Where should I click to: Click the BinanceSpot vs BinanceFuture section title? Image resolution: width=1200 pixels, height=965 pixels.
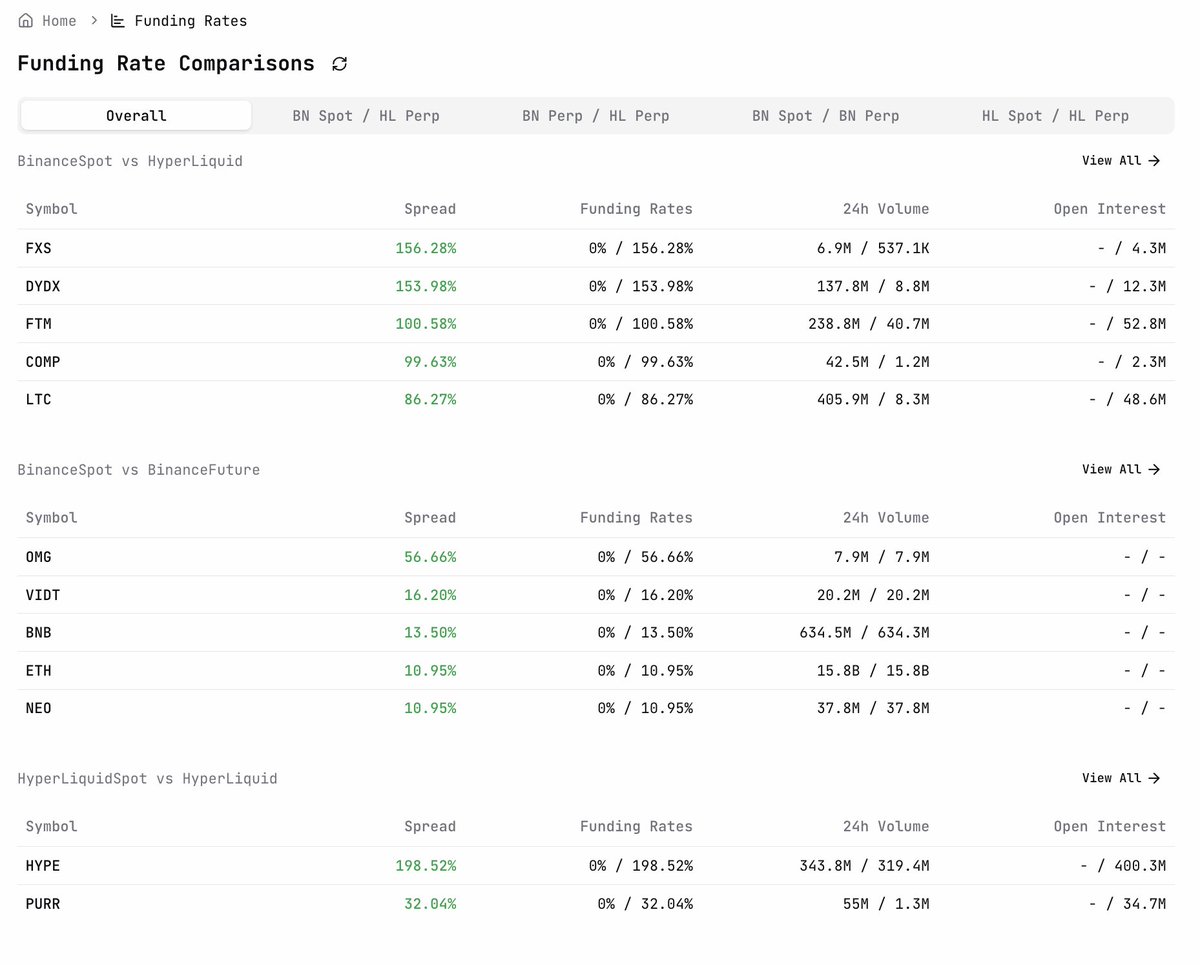coord(139,469)
